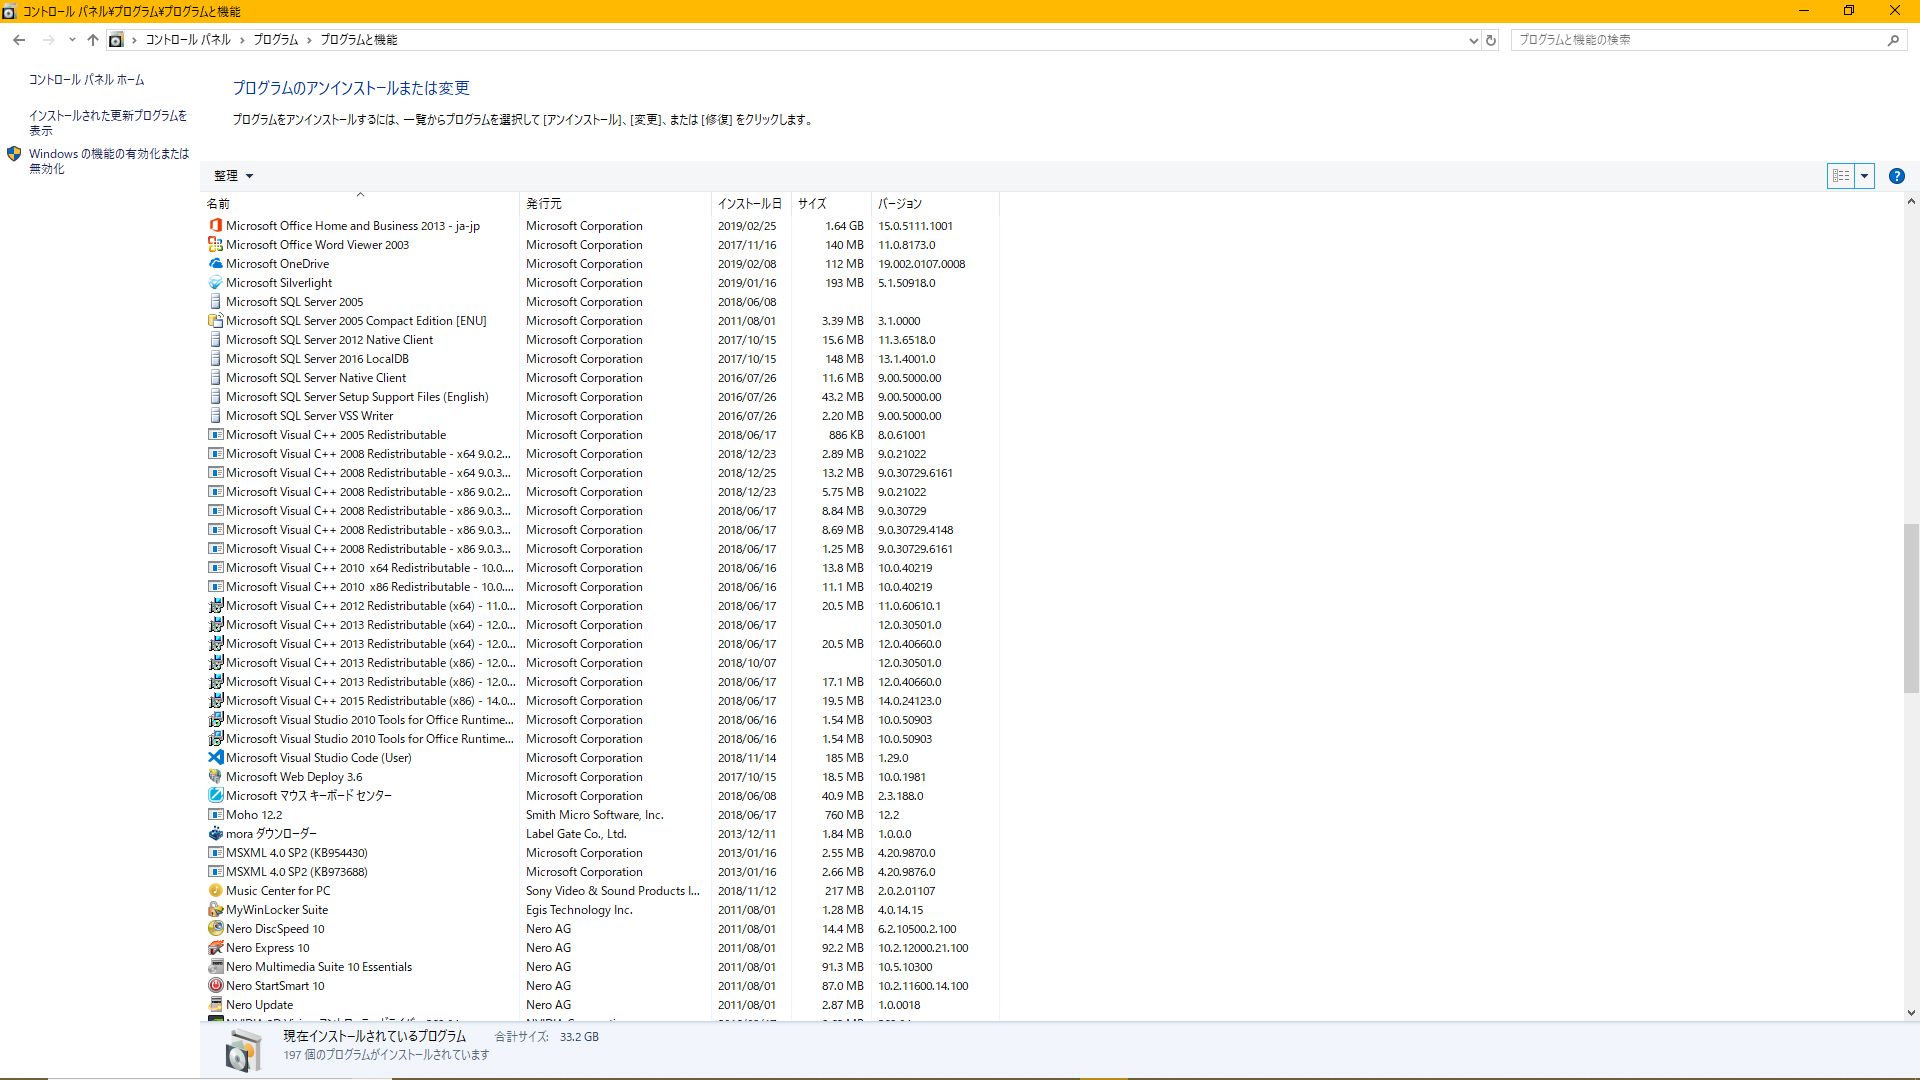1920x1080 pixels.
Task: Expand the address bar history dropdown
Action: pyautogui.click(x=1473, y=40)
